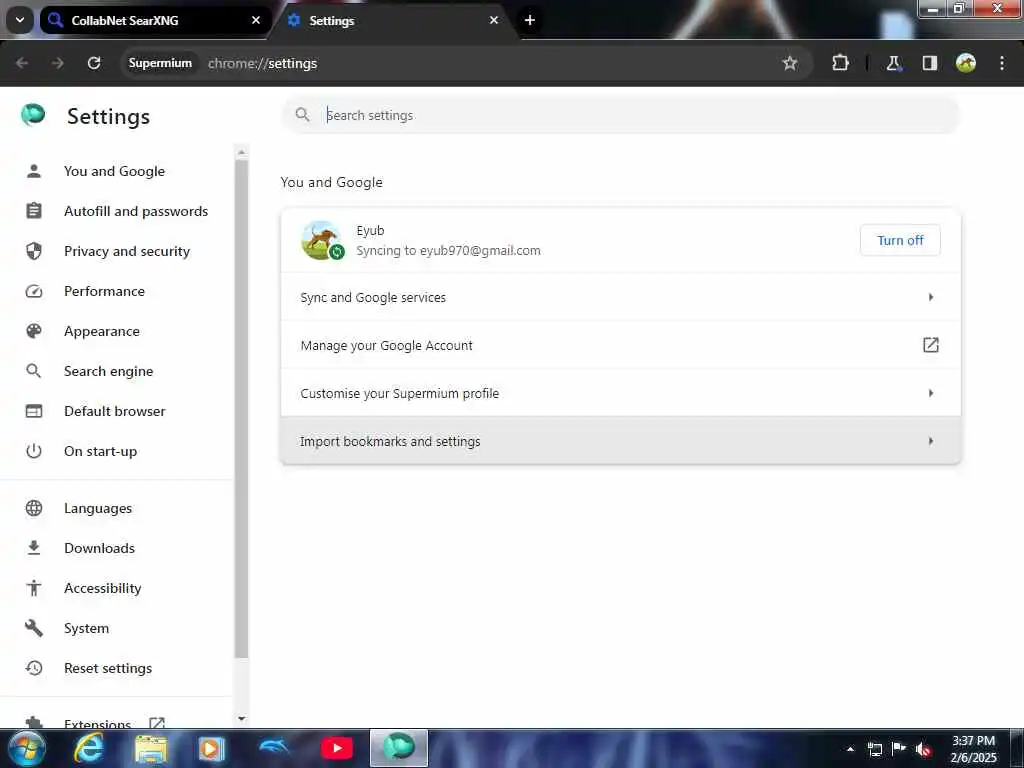The image size is (1024, 768).
Task: Open Autofill and passwords section
Action: [116, 211]
